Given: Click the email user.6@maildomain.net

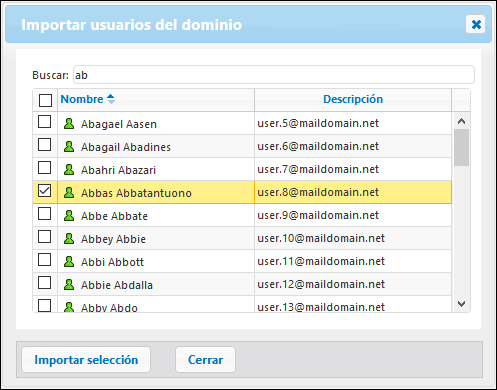Looking at the screenshot, I should pyautogui.click(x=318, y=146).
